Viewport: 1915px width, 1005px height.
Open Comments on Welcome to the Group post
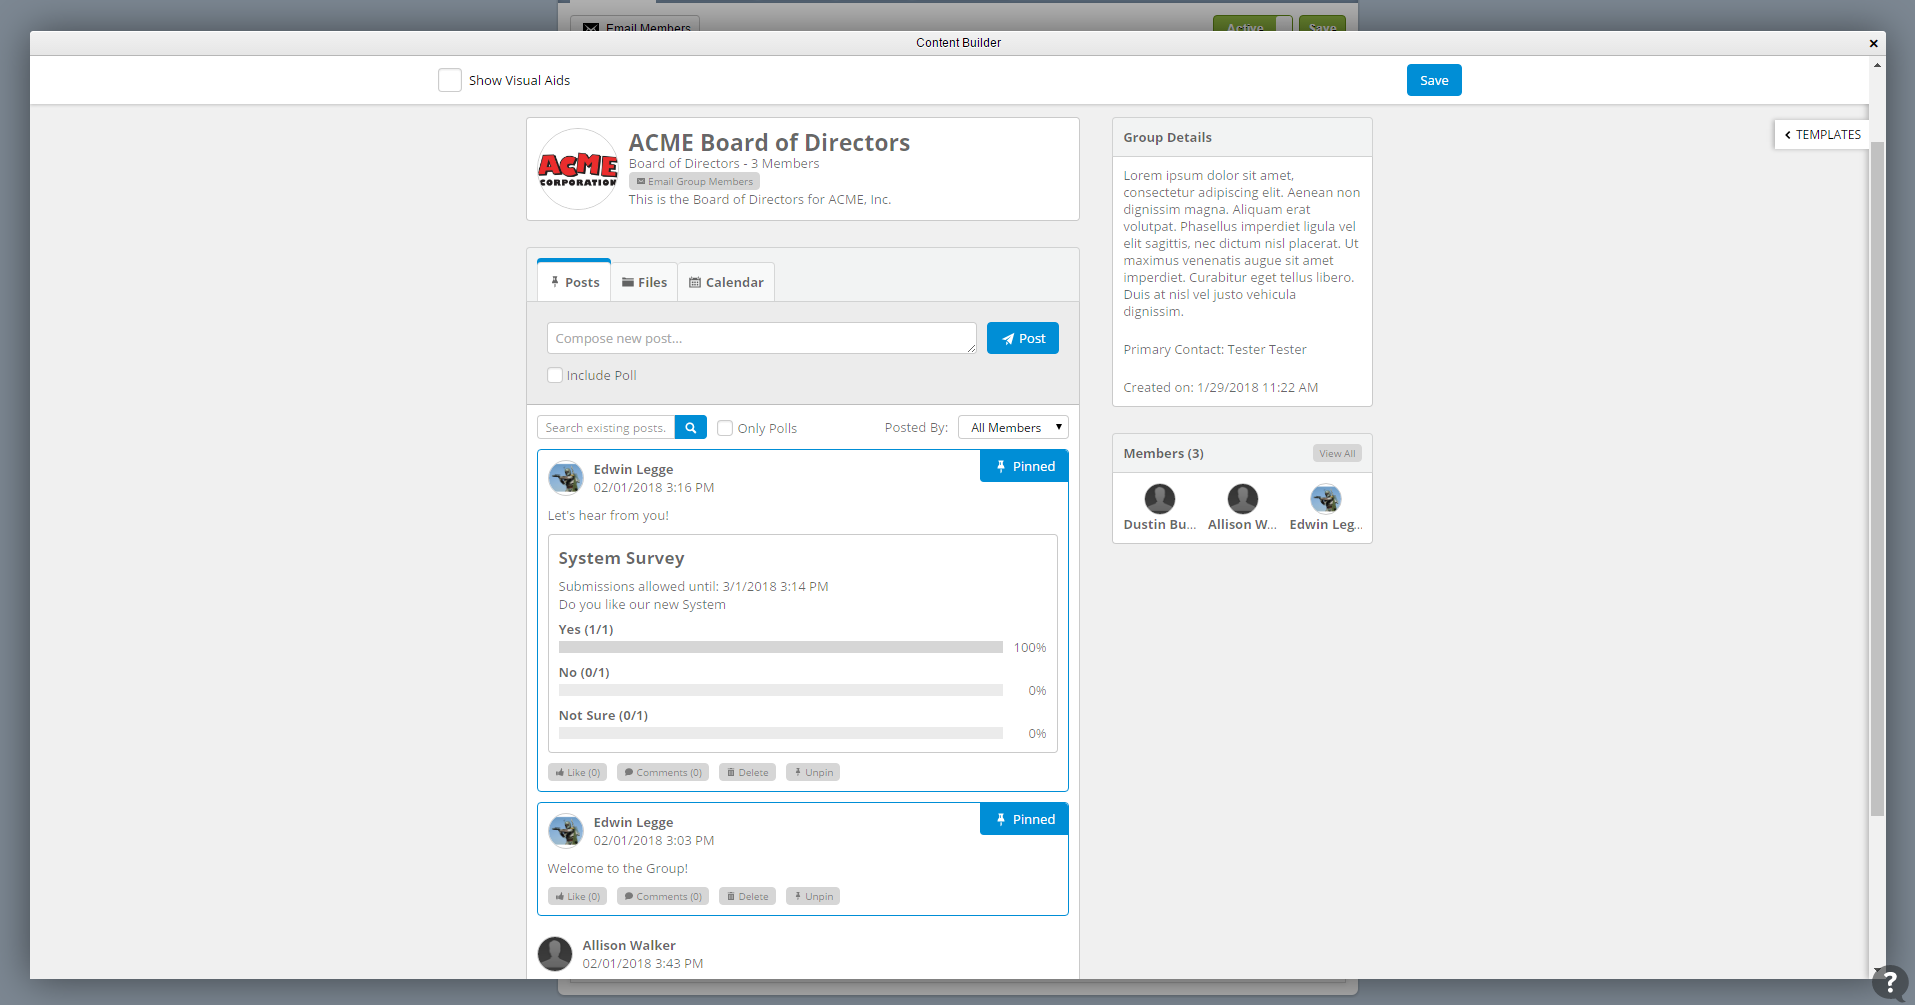tap(663, 896)
